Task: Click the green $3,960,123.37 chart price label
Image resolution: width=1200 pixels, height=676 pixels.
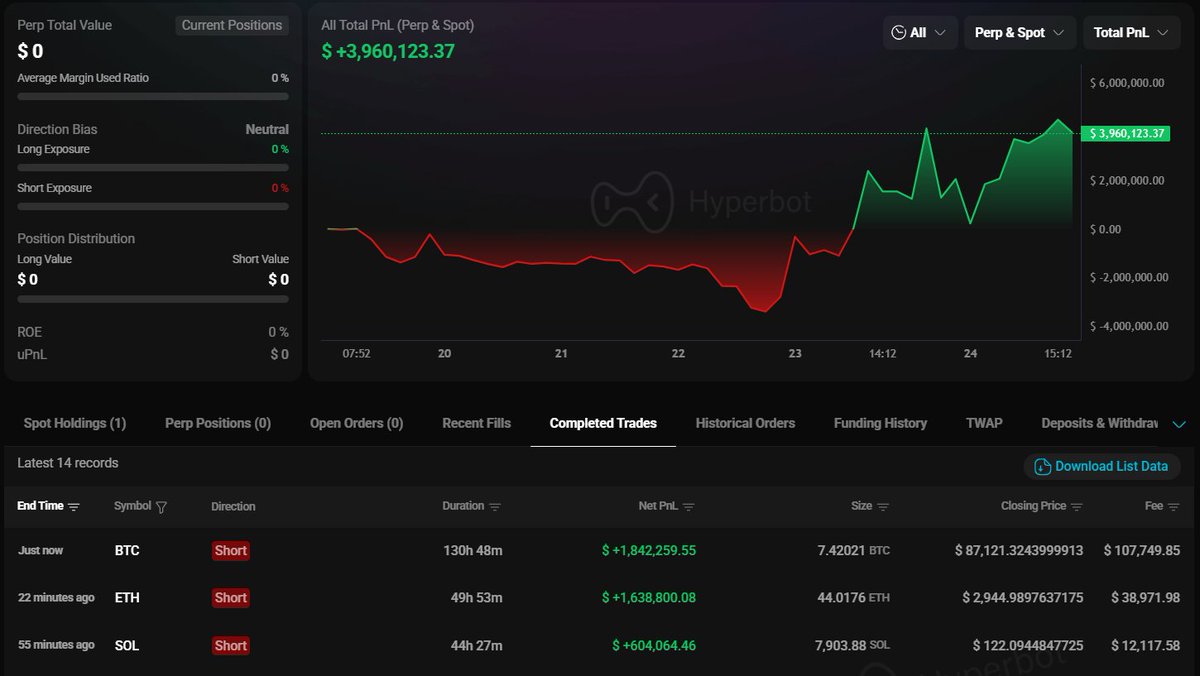Action: pyautogui.click(x=1127, y=133)
